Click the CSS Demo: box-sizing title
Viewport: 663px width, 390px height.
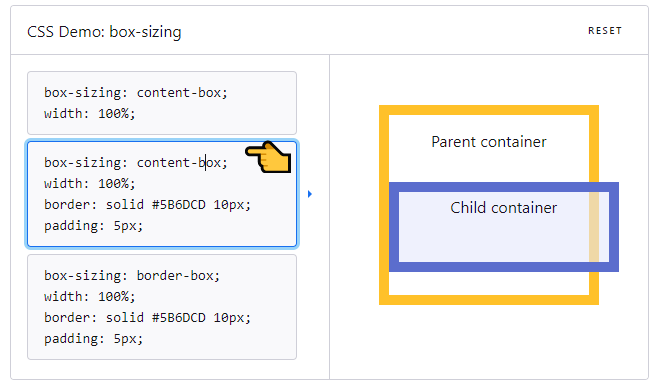104,32
